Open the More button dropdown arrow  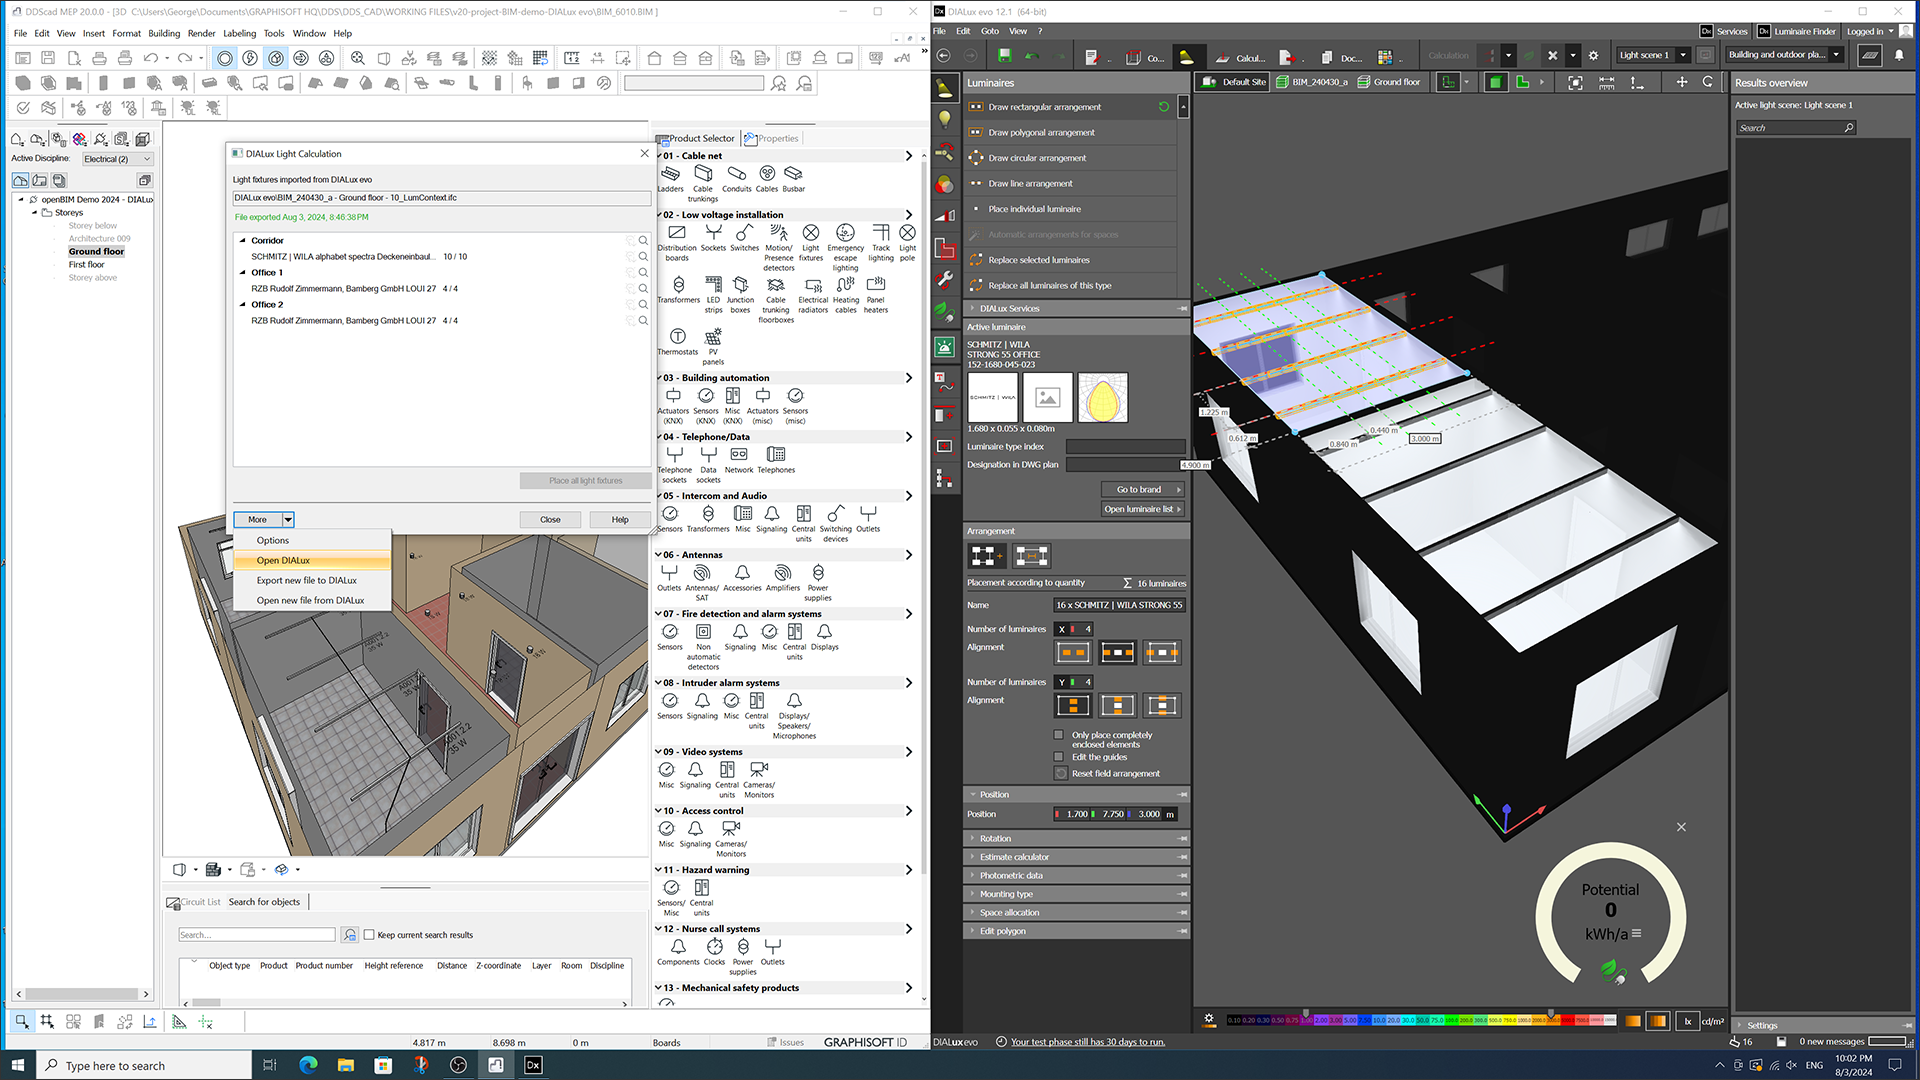point(288,520)
